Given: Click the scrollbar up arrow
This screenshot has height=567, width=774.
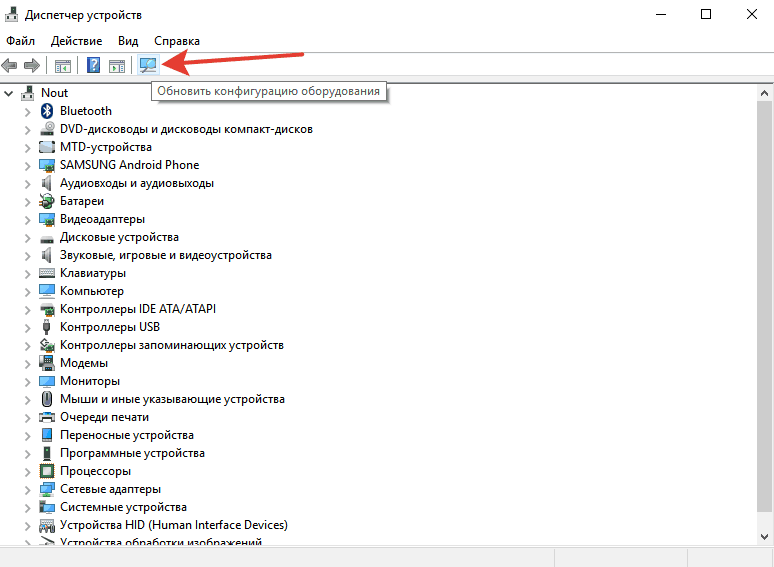Looking at the screenshot, I should point(764,93).
